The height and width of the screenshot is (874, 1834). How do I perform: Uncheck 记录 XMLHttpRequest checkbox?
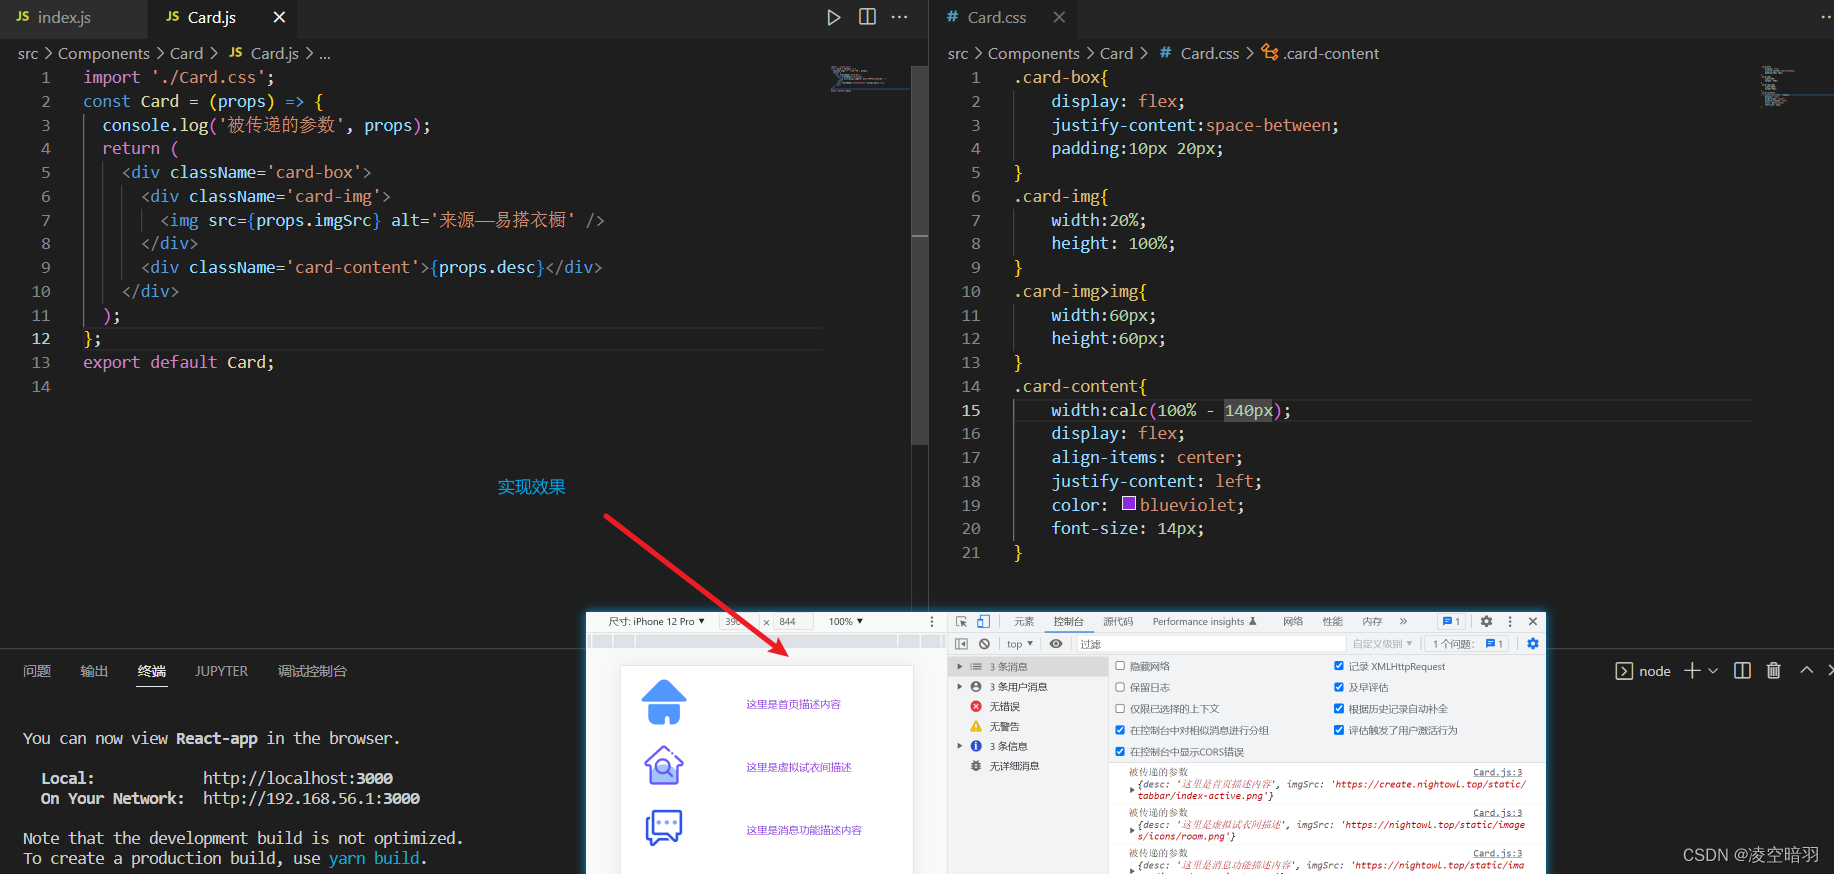tap(1339, 666)
